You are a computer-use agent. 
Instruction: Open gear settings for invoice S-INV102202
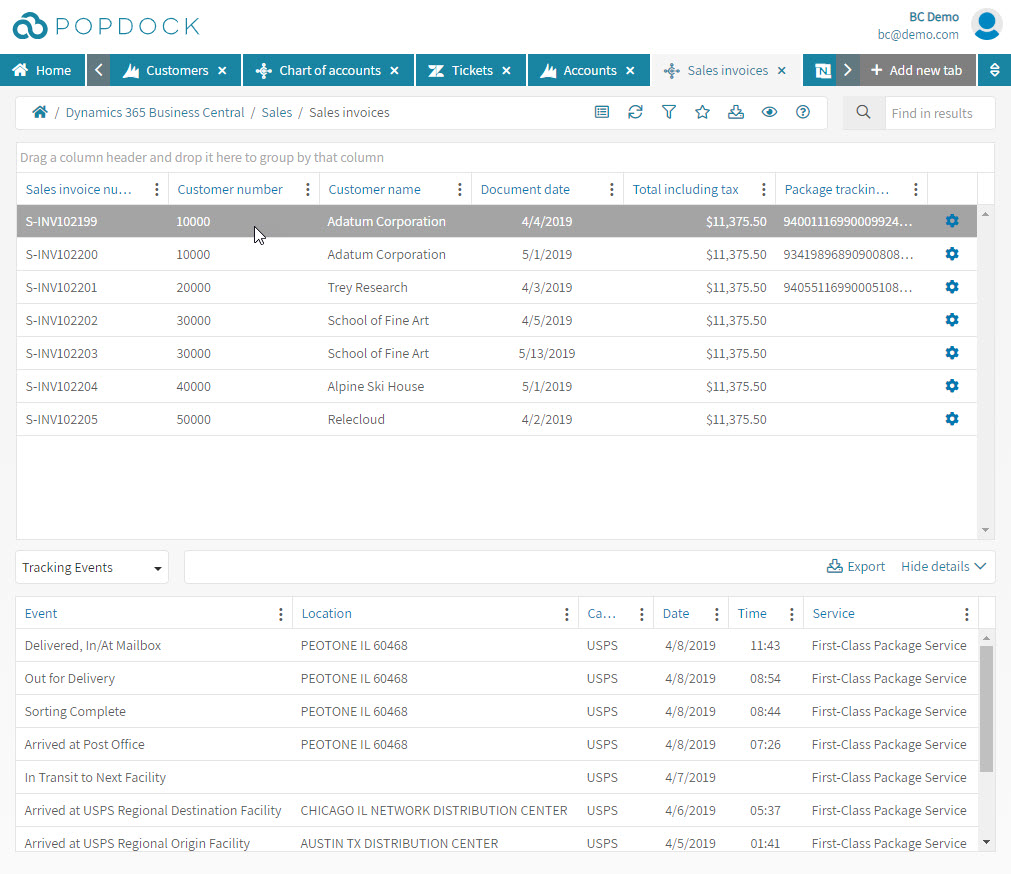click(952, 320)
